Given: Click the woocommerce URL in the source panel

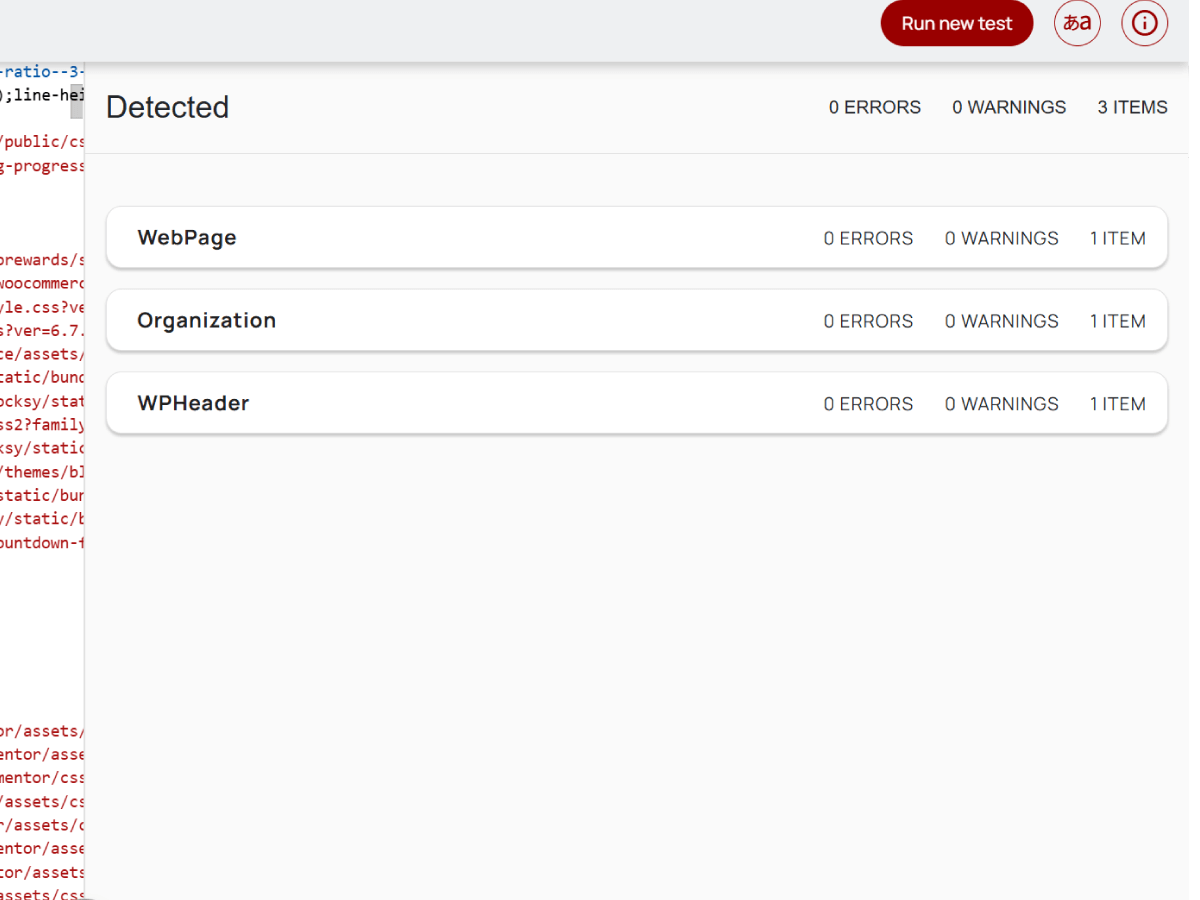Looking at the screenshot, I should tap(40, 283).
